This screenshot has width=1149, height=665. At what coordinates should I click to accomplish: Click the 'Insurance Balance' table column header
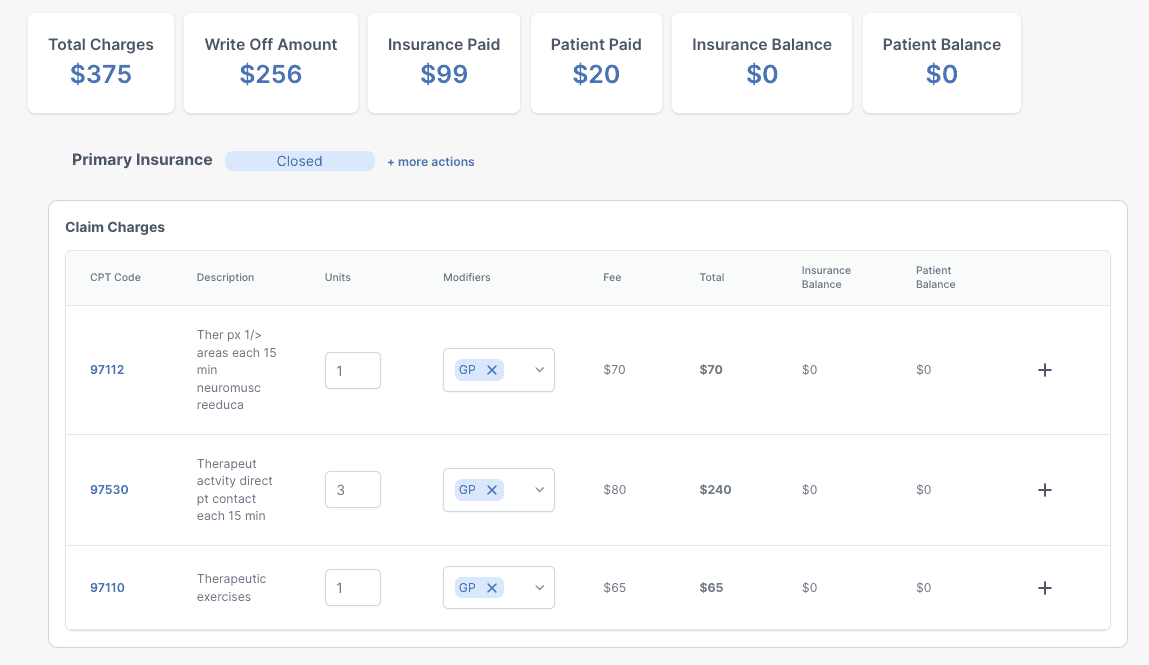coord(826,278)
